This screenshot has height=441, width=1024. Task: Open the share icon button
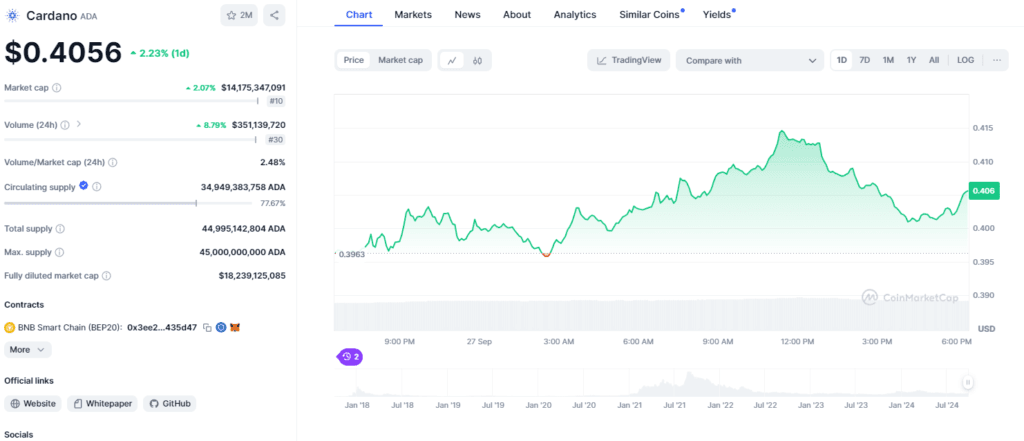tap(274, 15)
